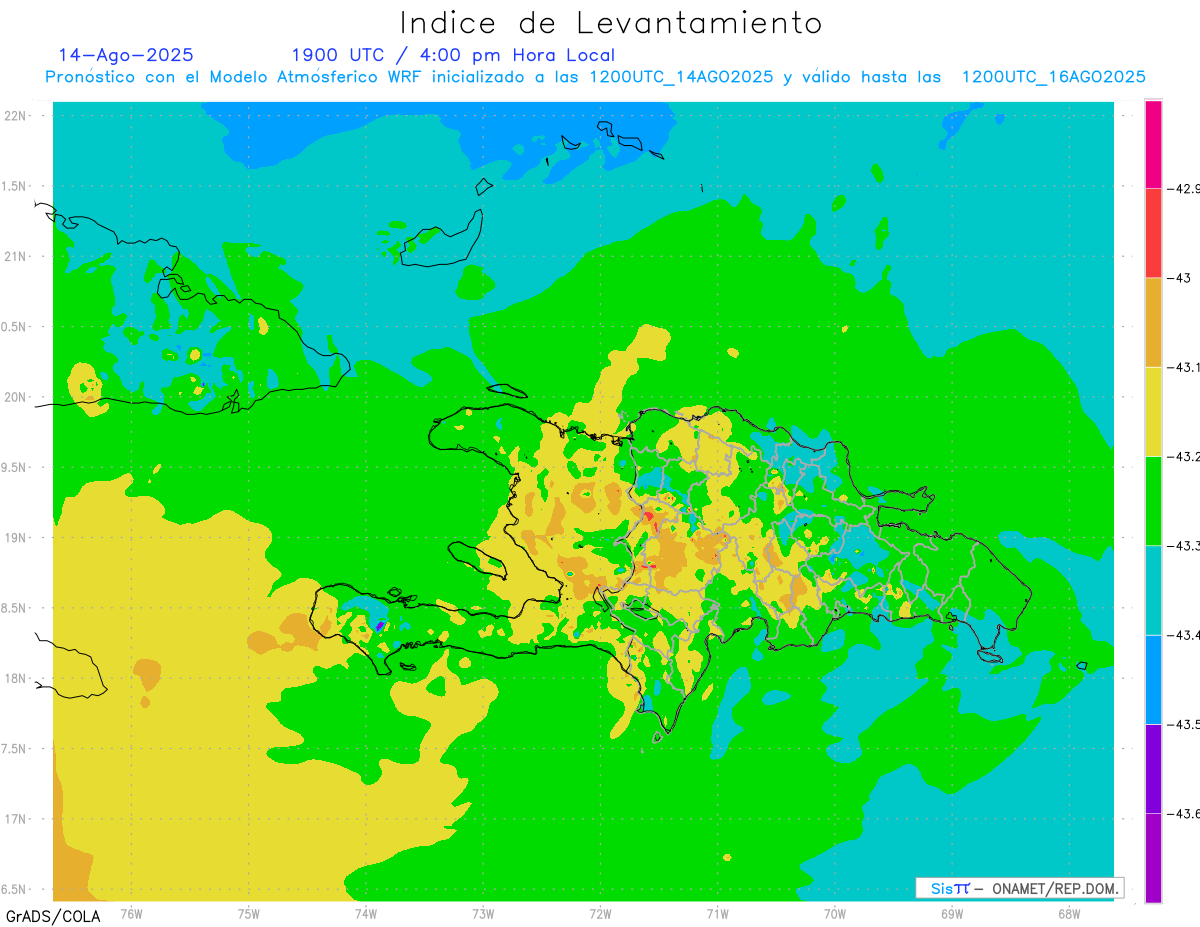This screenshot has height=927, width=1200.
Task: Click the "71W" longitude label
Action: (x=717, y=914)
